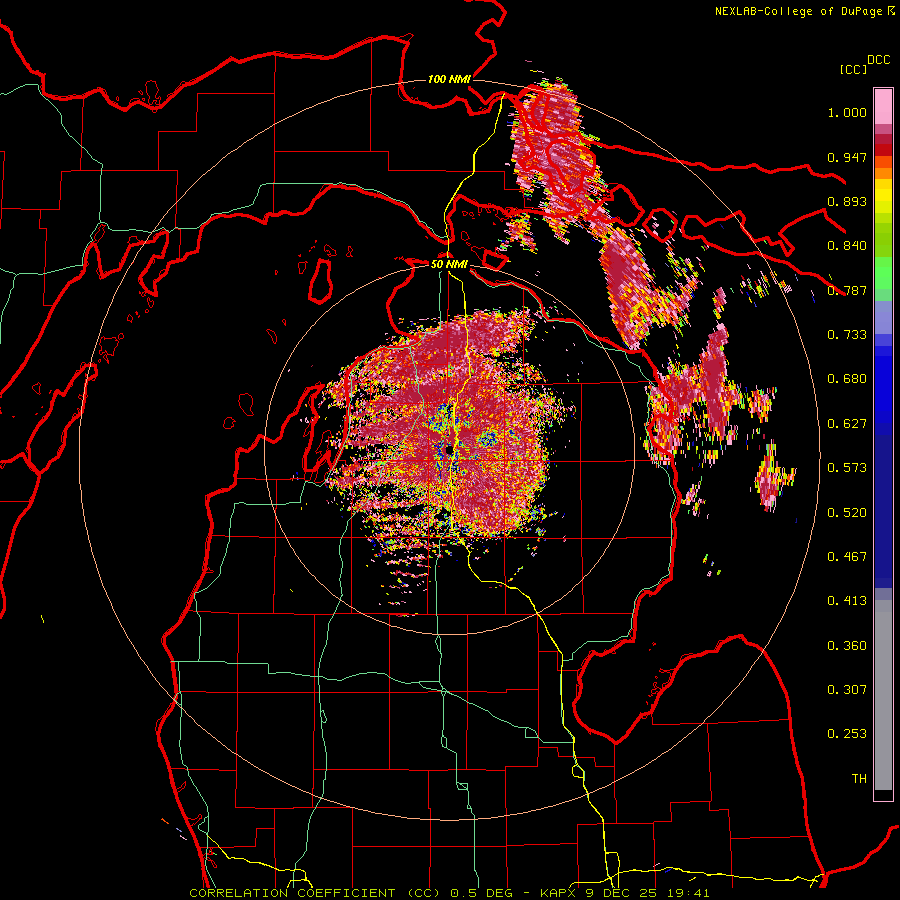Click the 0.573 scale value
The height and width of the screenshot is (900, 900).
847,468
